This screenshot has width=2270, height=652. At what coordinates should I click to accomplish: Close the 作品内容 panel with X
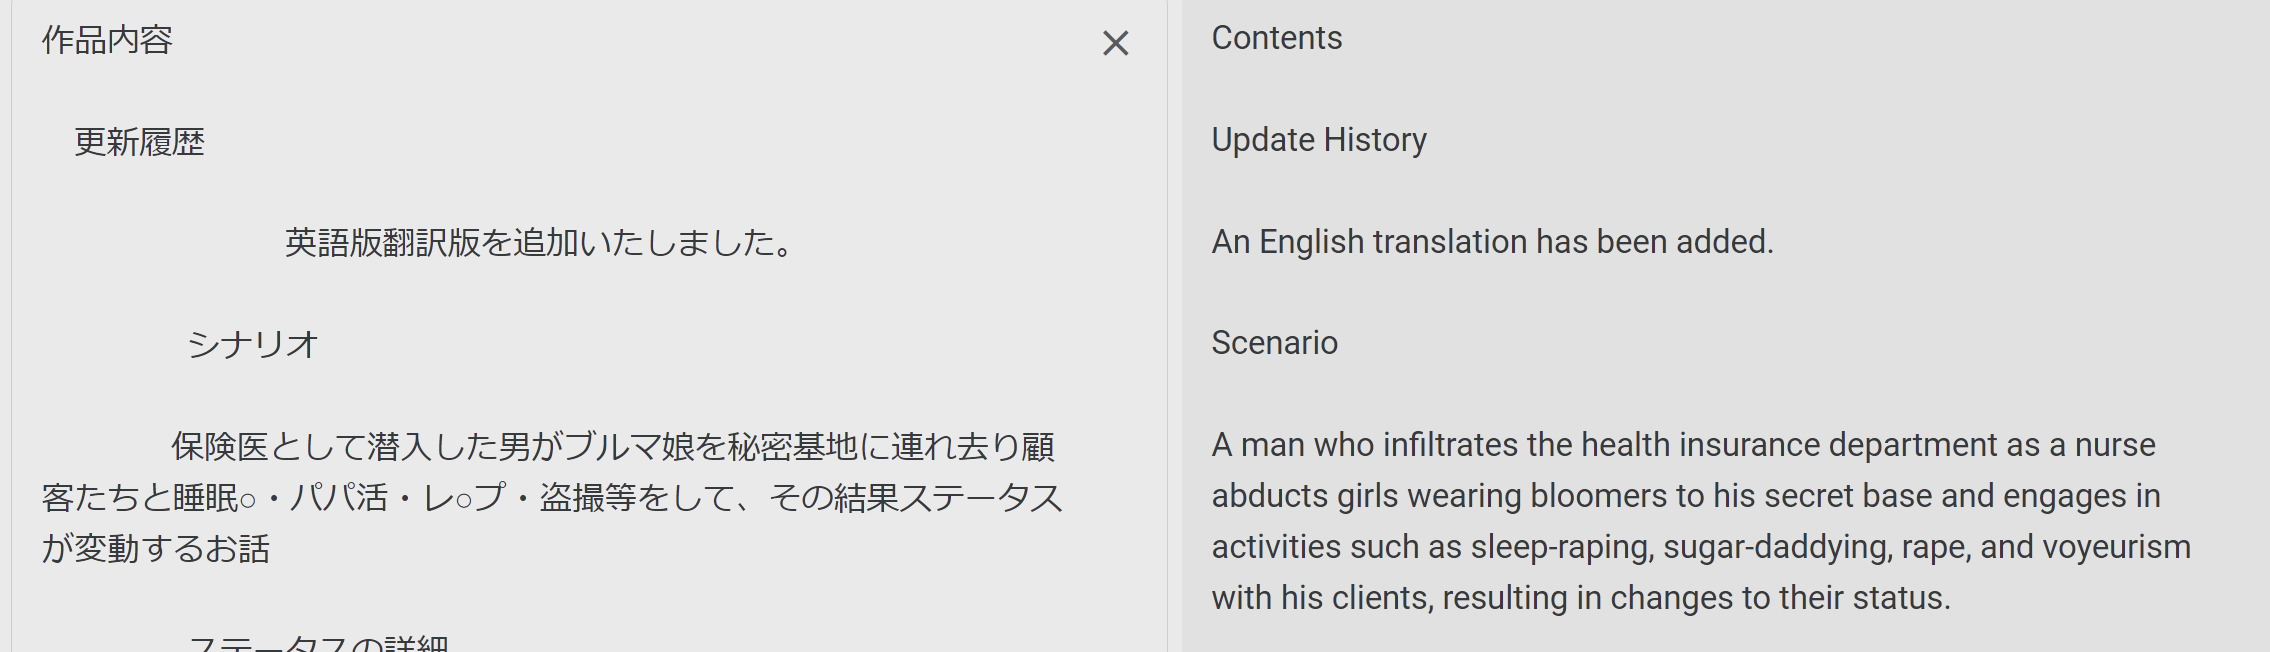(x=1115, y=43)
